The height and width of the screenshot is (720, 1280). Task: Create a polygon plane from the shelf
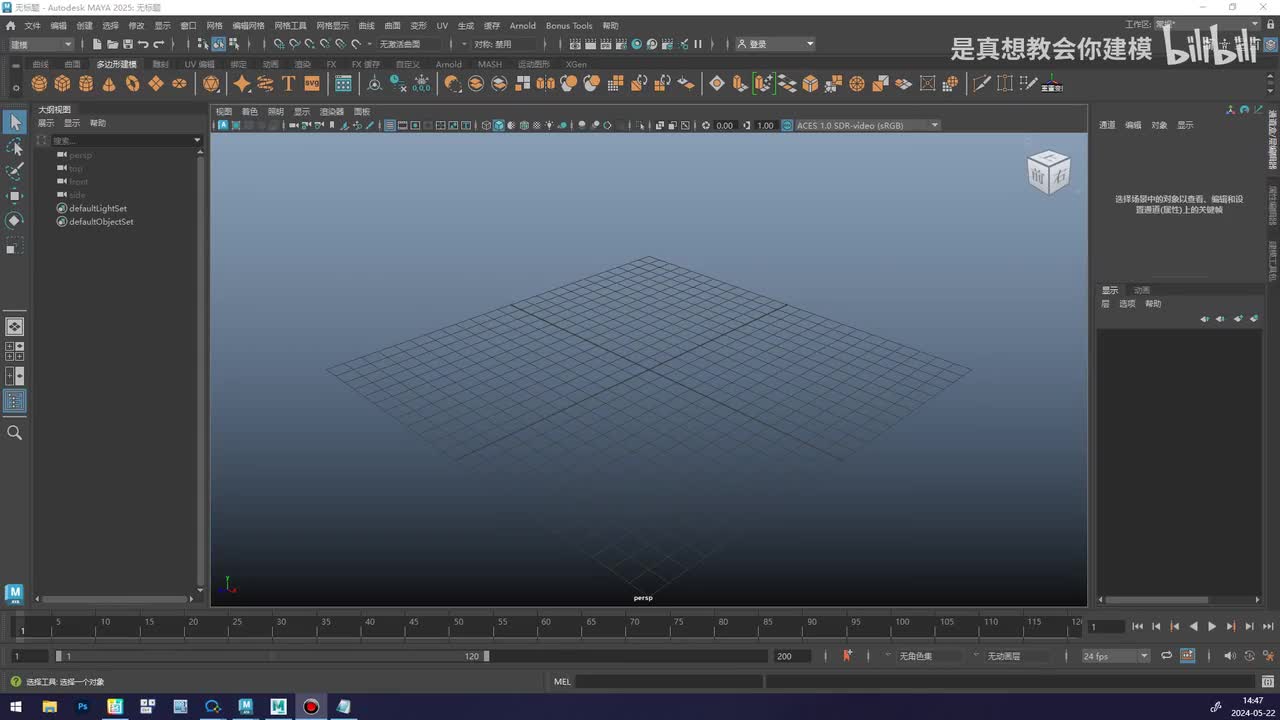(x=155, y=84)
